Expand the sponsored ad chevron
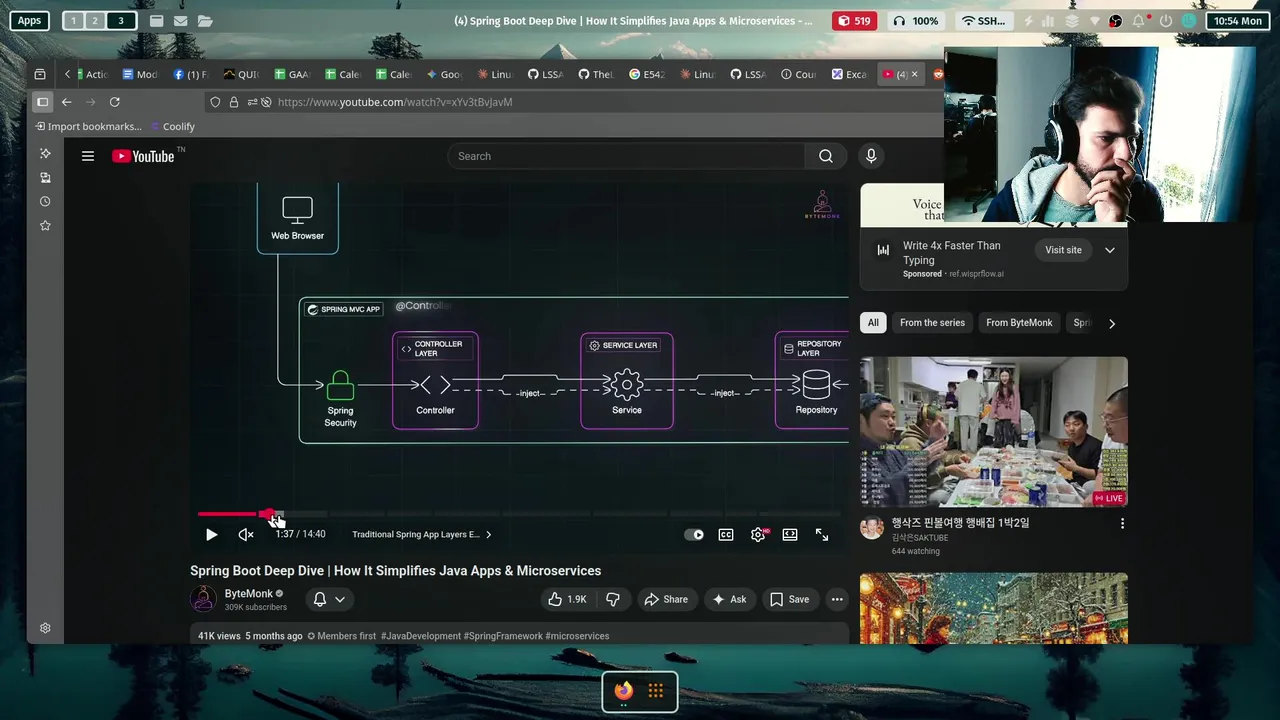1280x720 pixels. [x=1110, y=250]
